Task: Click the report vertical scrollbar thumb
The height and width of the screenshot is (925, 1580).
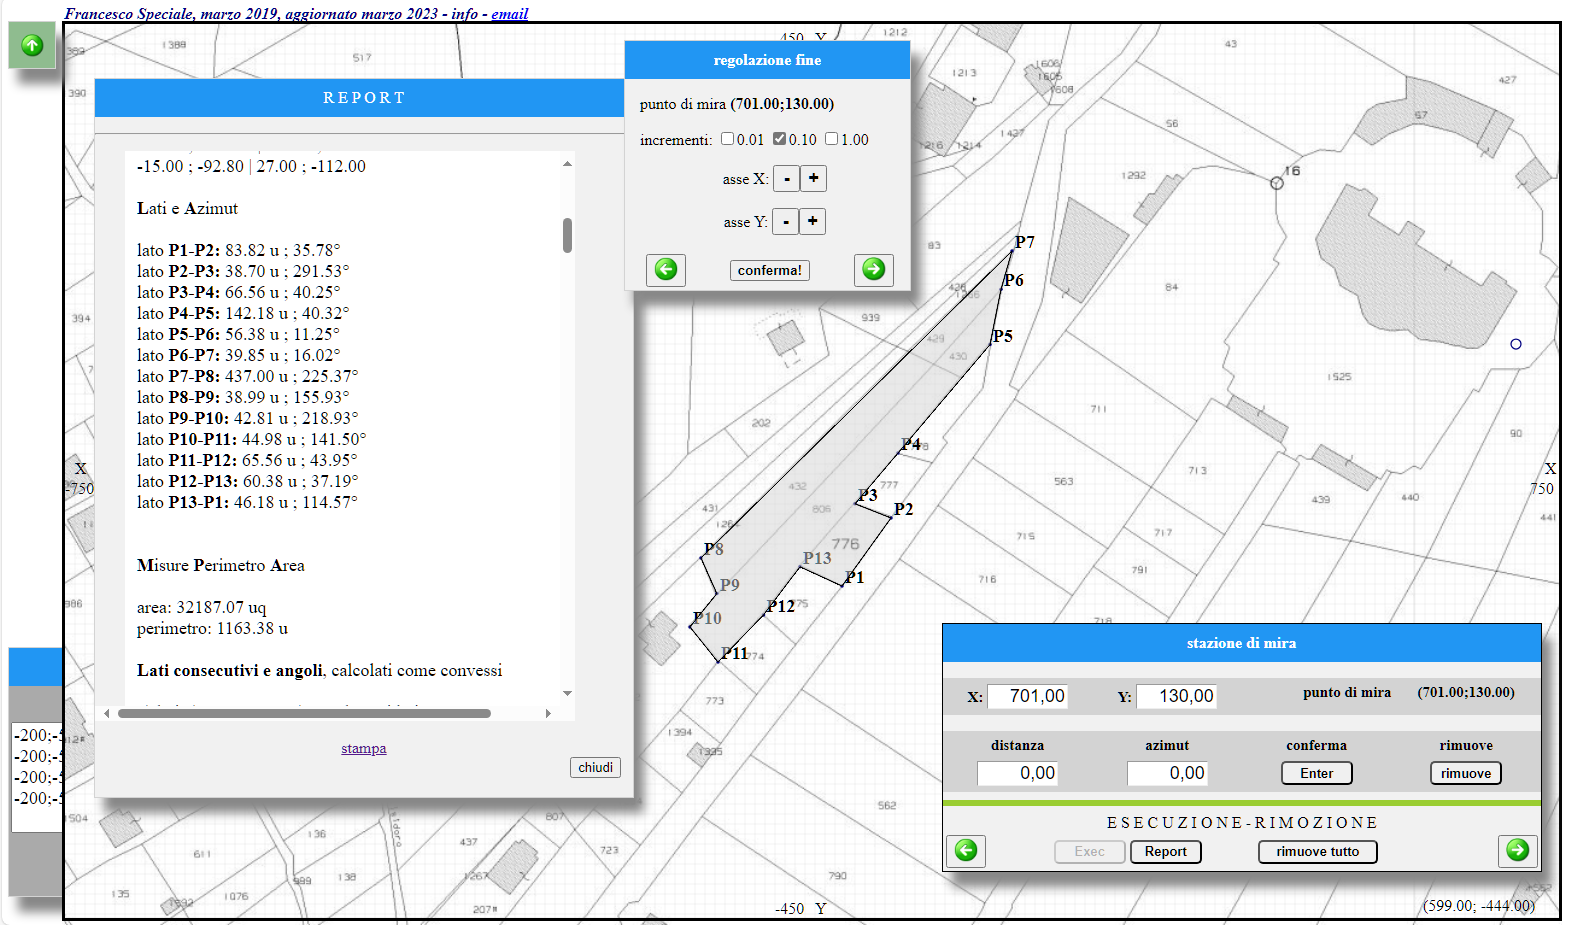Action: [x=567, y=235]
